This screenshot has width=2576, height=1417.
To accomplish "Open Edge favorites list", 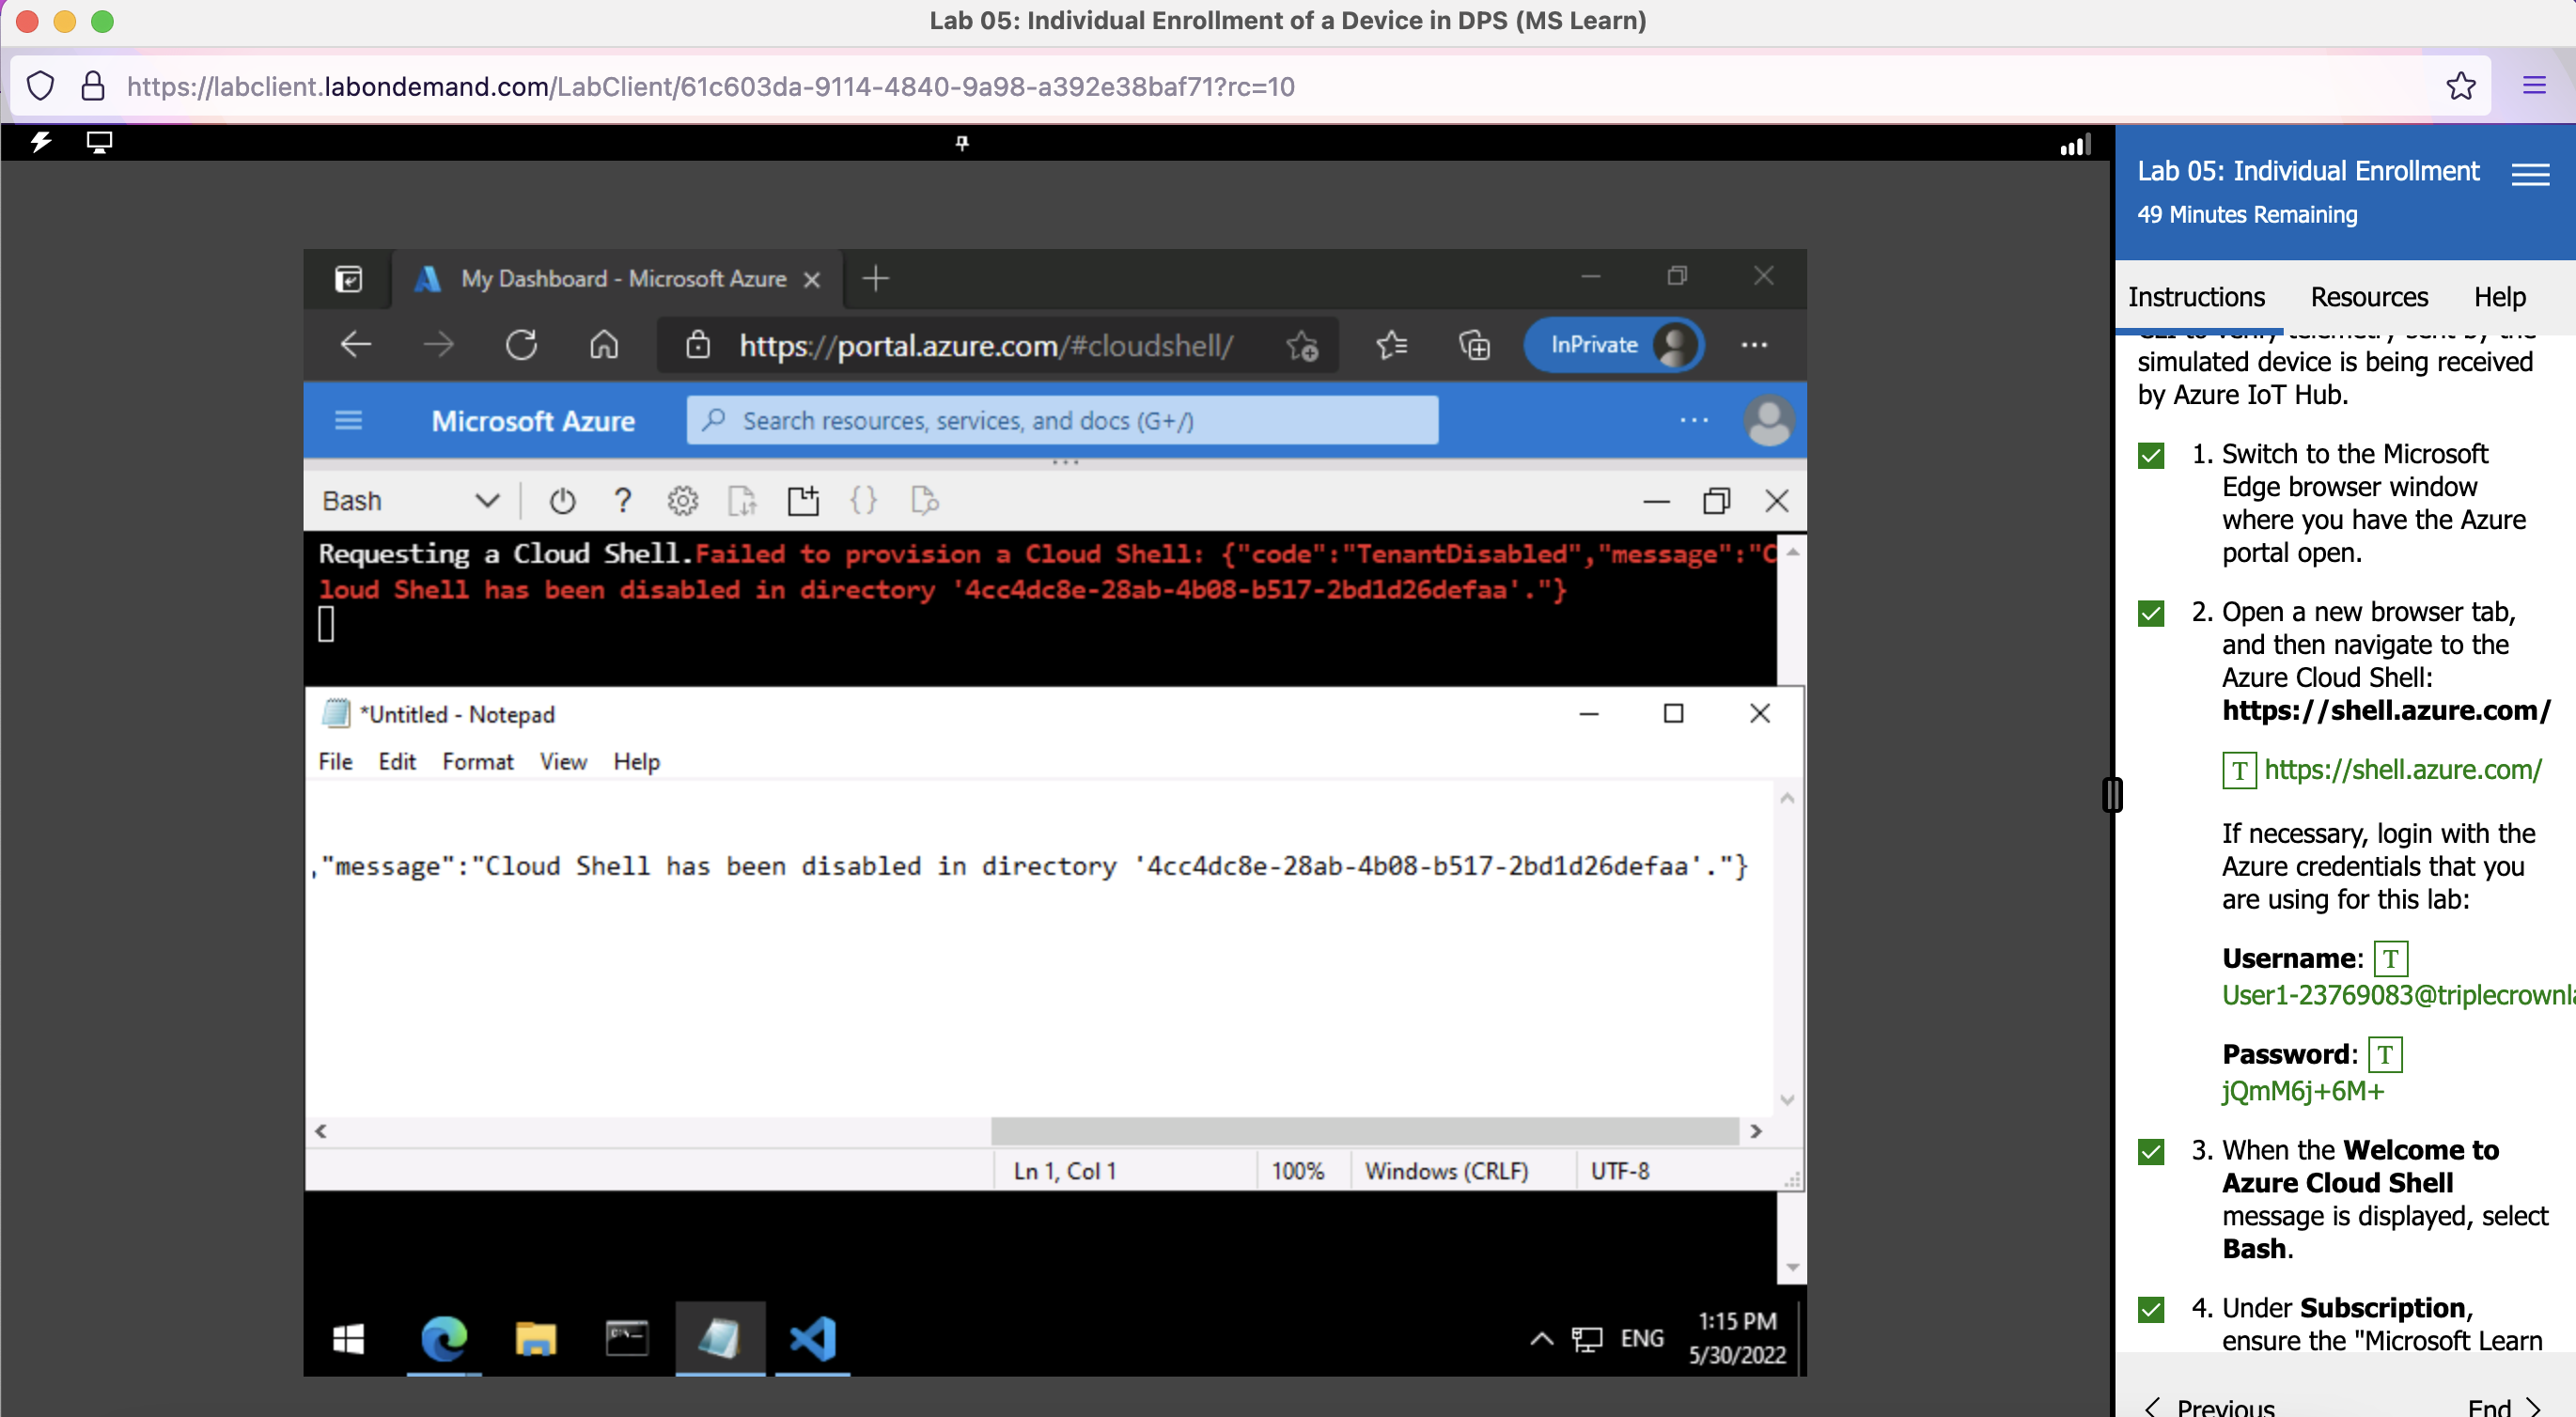I will [1391, 345].
